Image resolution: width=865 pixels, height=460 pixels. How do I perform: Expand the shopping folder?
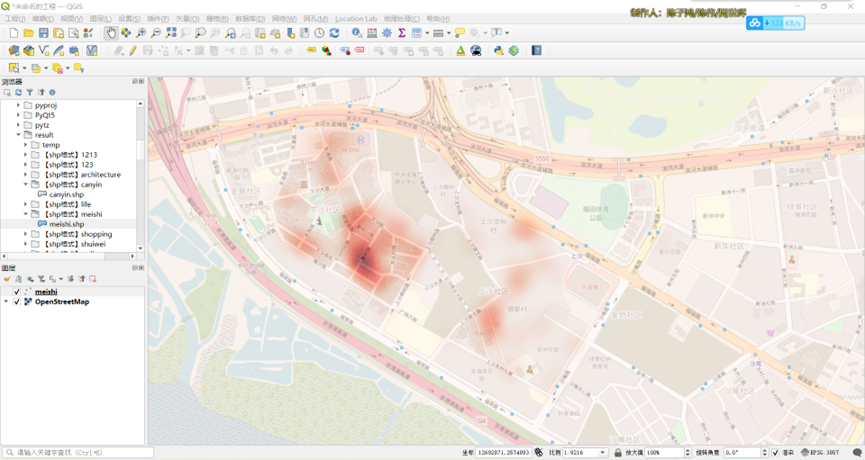pyautogui.click(x=25, y=234)
